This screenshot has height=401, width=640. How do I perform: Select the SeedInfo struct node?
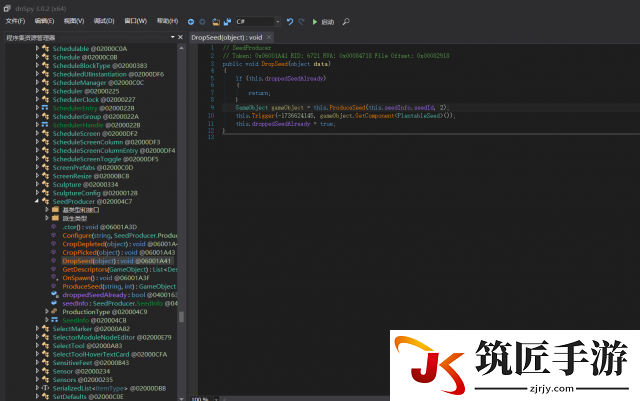click(94, 321)
